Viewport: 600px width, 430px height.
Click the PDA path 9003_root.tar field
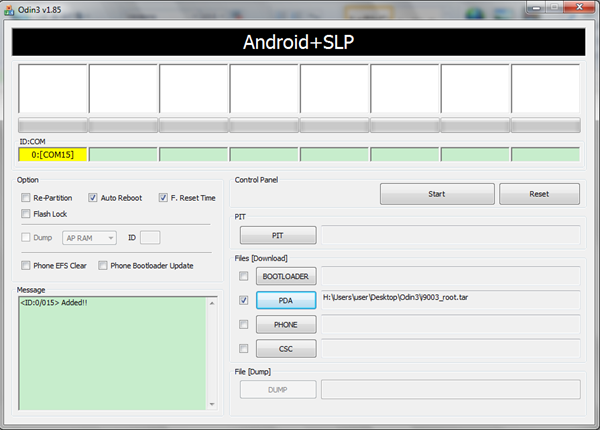tap(451, 300)
